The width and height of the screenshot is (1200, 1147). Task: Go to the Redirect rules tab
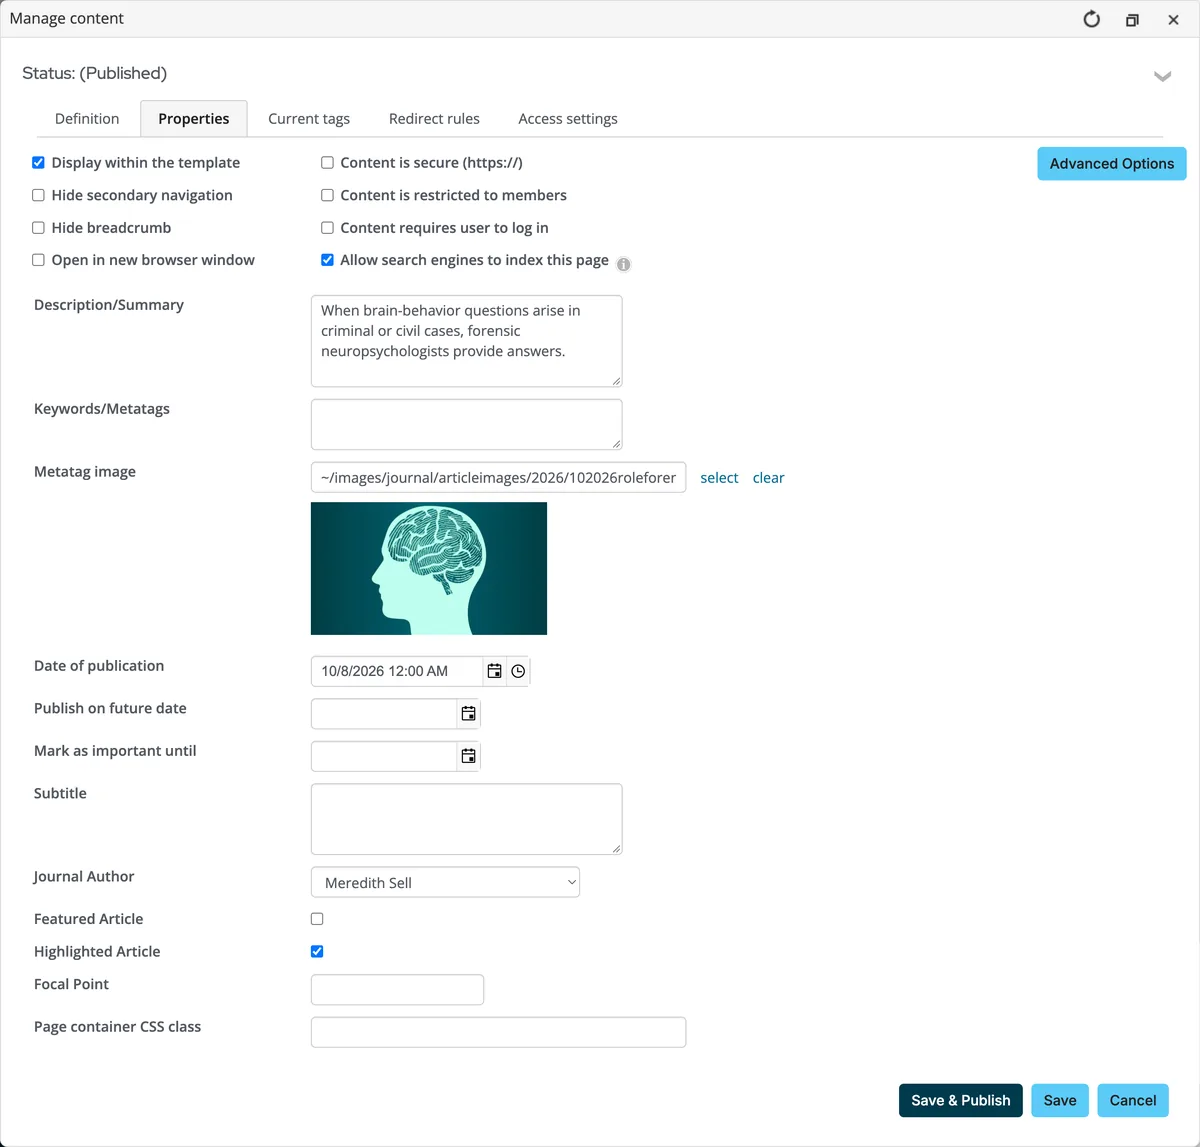click(x=434, y=118)
